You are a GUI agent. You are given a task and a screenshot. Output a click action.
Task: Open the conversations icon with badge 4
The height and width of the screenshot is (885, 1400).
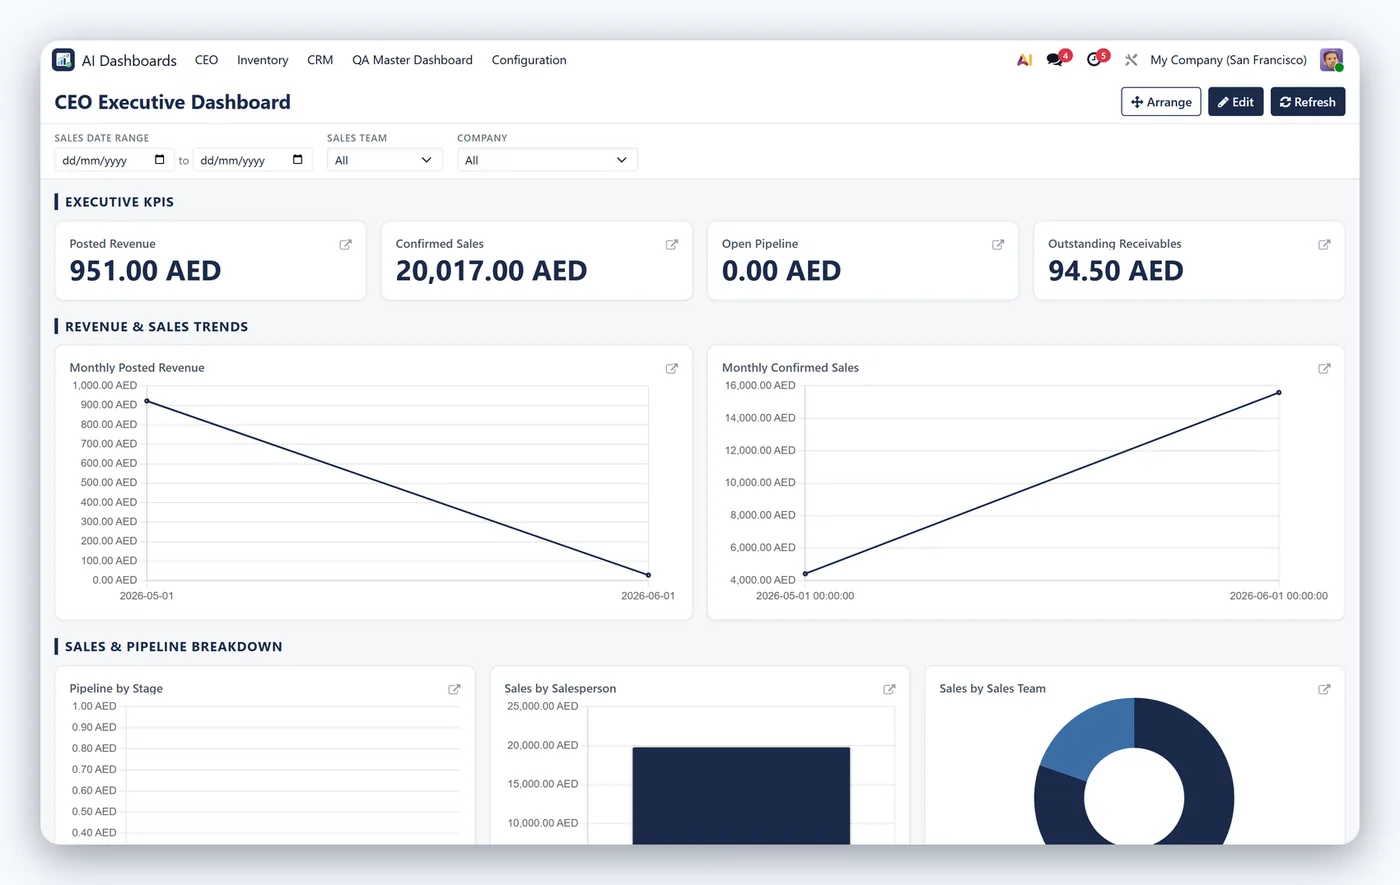tap(1055, 60)
